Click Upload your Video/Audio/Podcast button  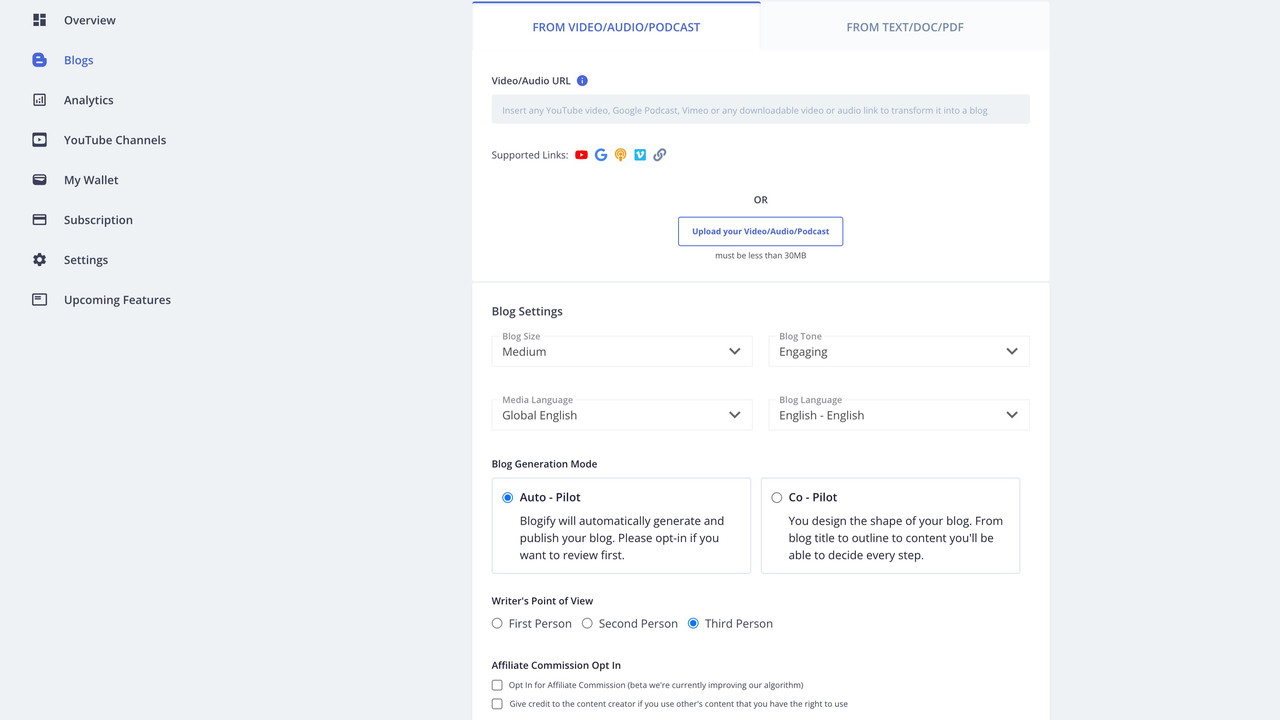(760, 231)
